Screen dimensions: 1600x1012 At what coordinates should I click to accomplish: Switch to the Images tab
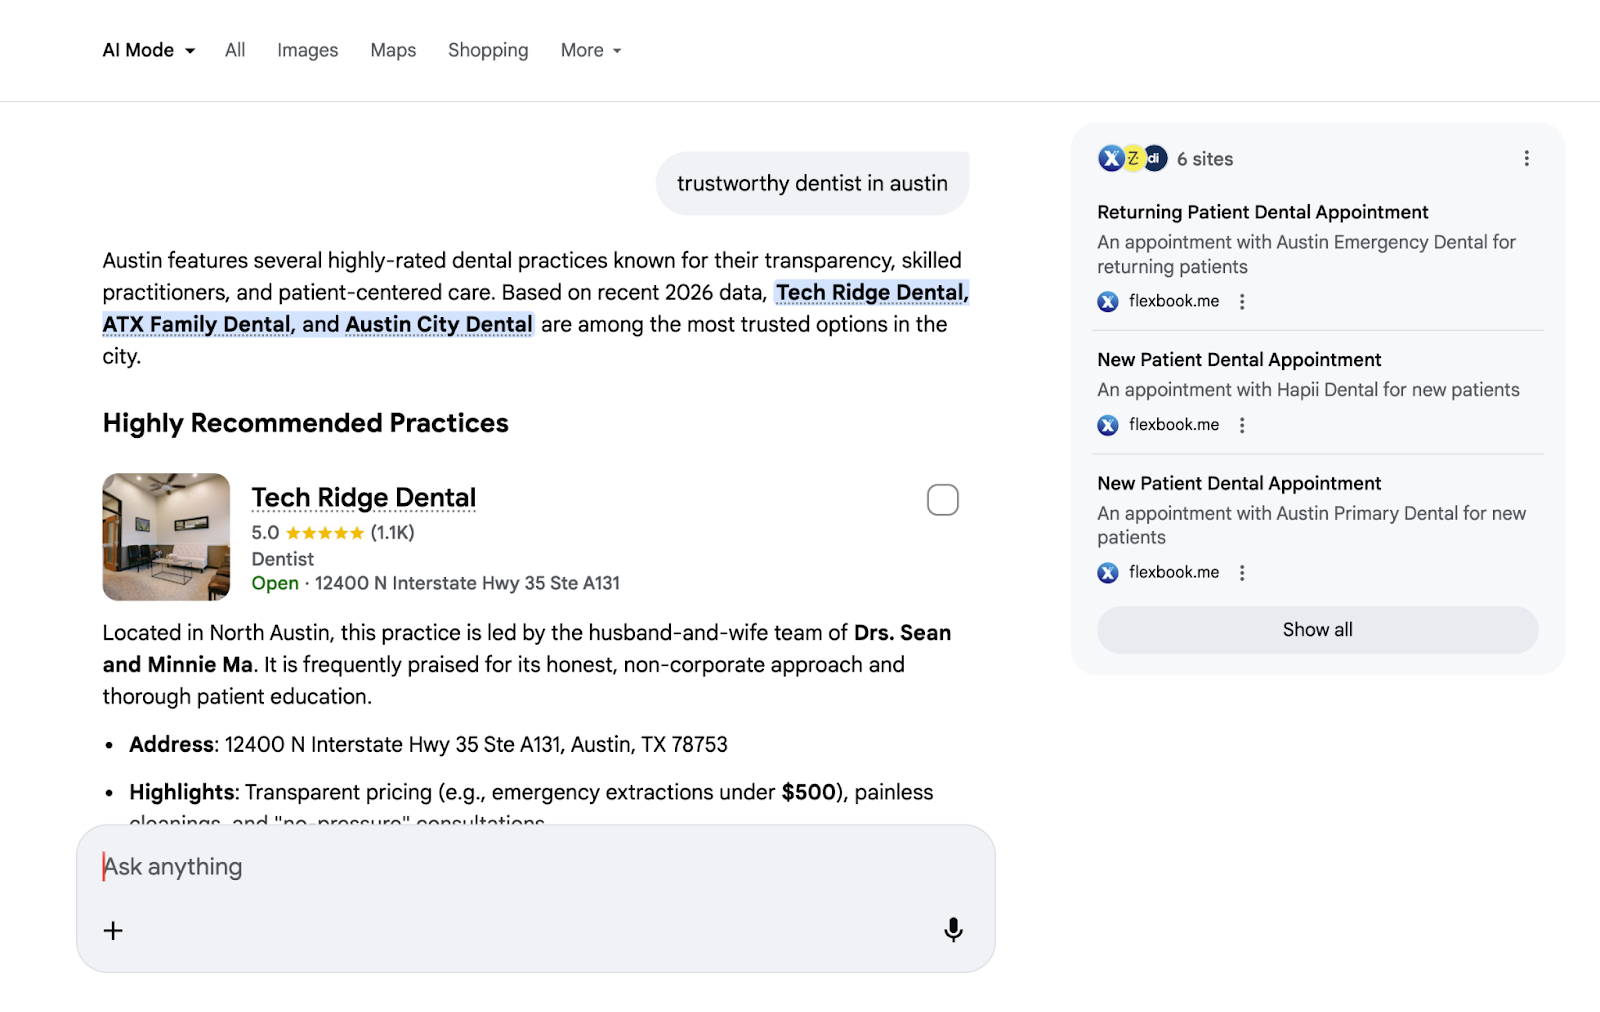[307, 50]
